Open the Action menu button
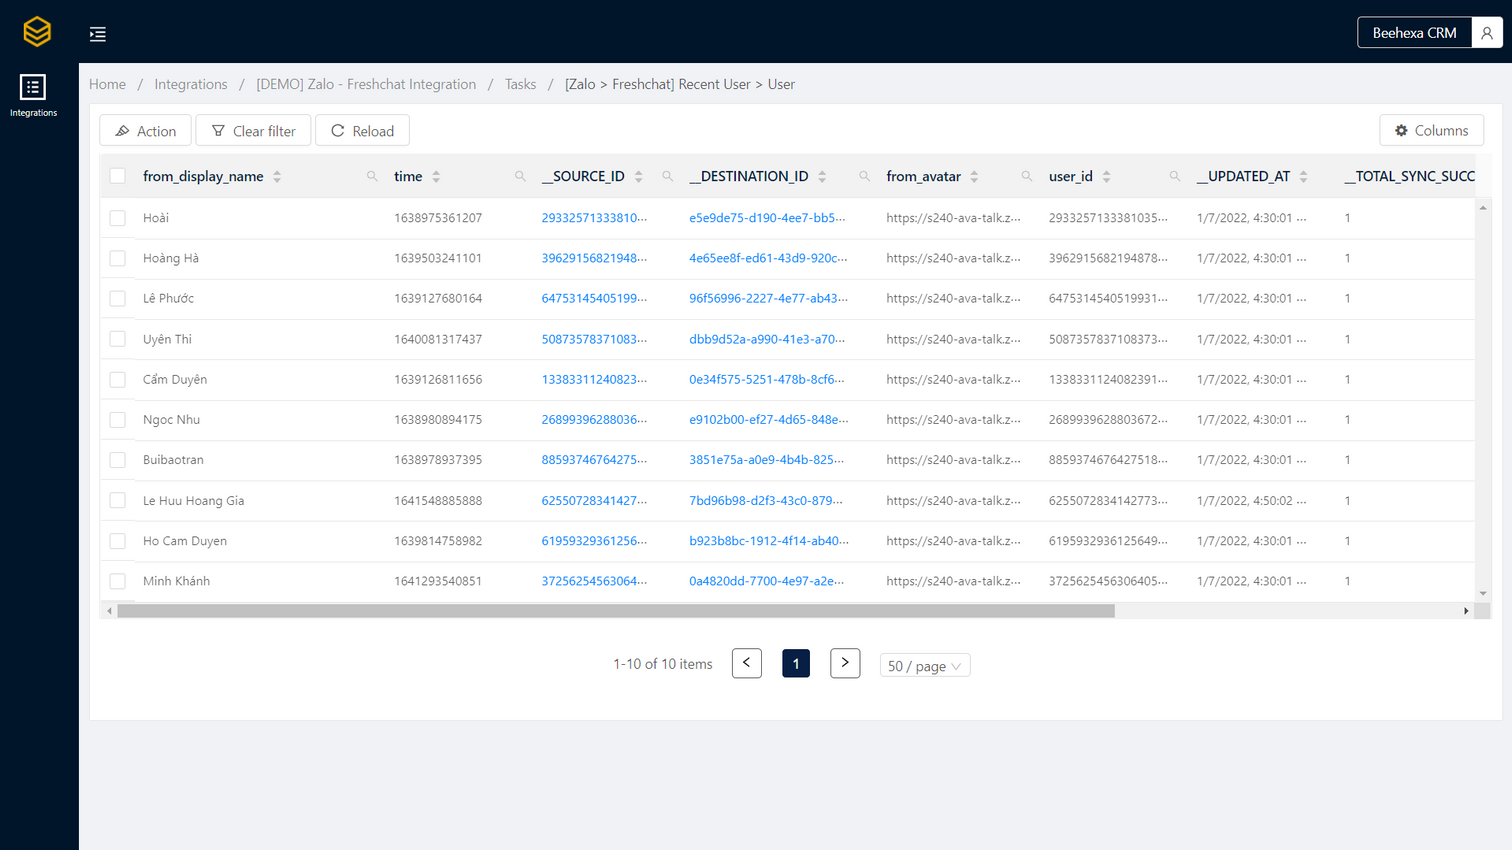 coord(146,131)
